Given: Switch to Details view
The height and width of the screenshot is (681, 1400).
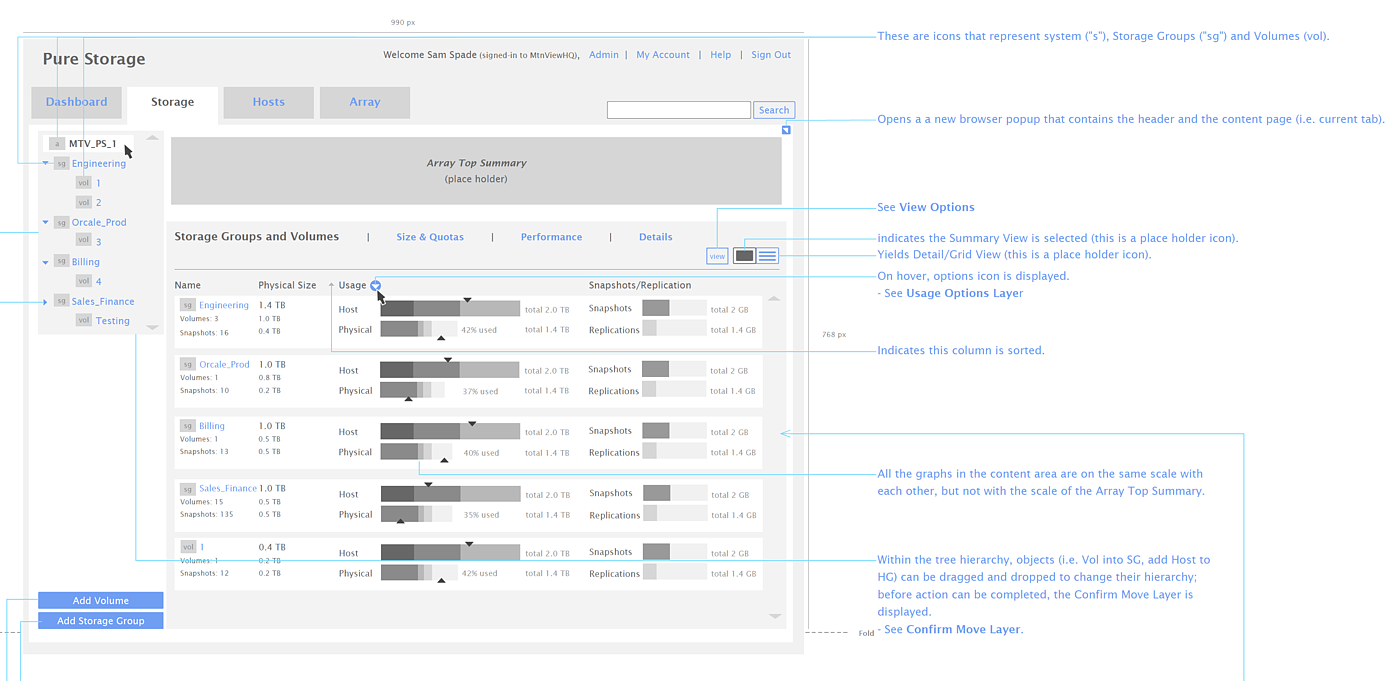Looking at the screenshot, I should [x=656, y=237].
